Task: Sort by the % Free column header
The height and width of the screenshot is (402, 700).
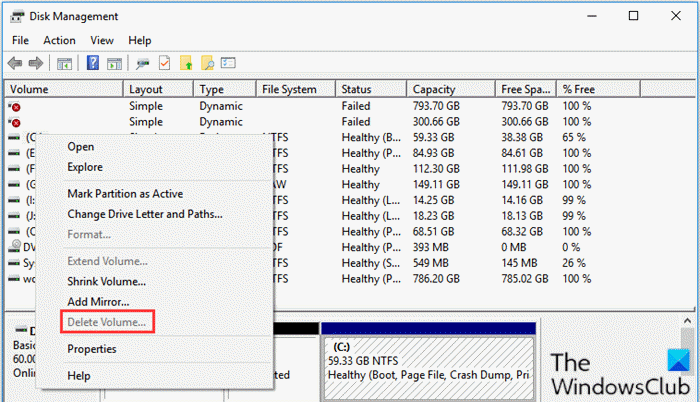Action: click(599, 89)
